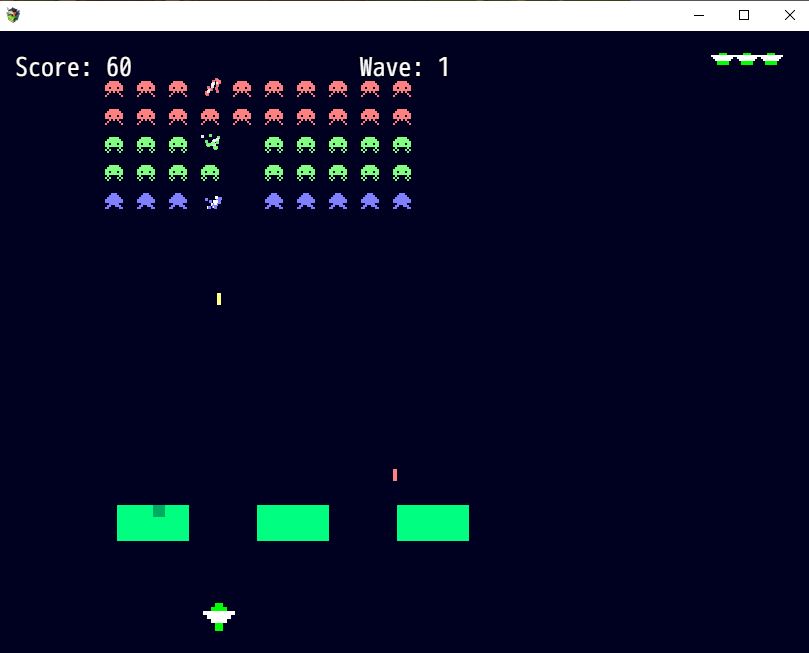Minimize the game window

coord(699,15)
